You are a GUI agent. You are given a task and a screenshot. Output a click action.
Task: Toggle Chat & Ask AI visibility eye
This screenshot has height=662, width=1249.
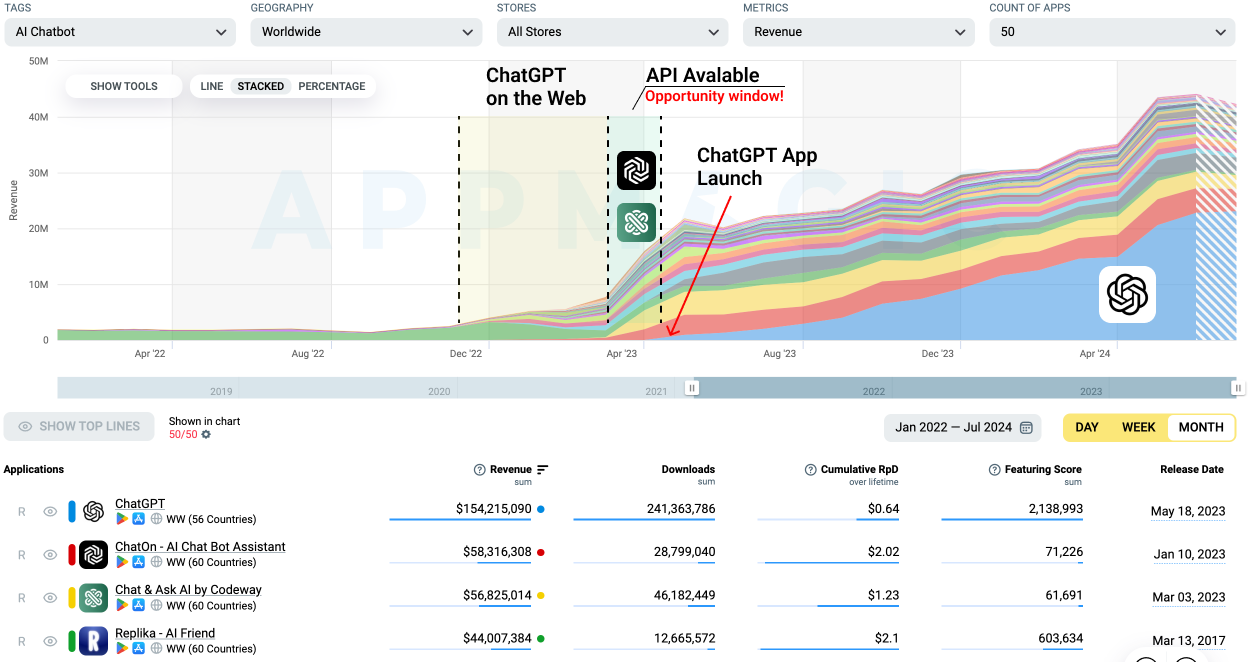tap(50, 598)
